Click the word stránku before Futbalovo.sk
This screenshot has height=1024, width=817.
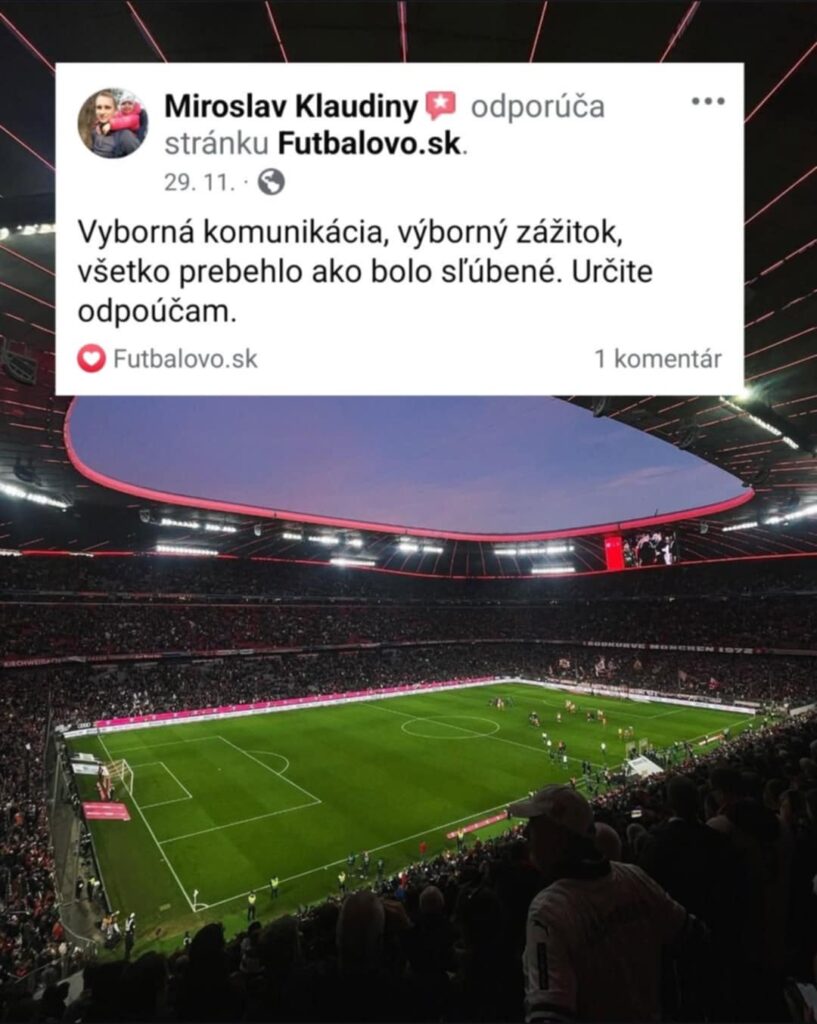pos(217,144)
